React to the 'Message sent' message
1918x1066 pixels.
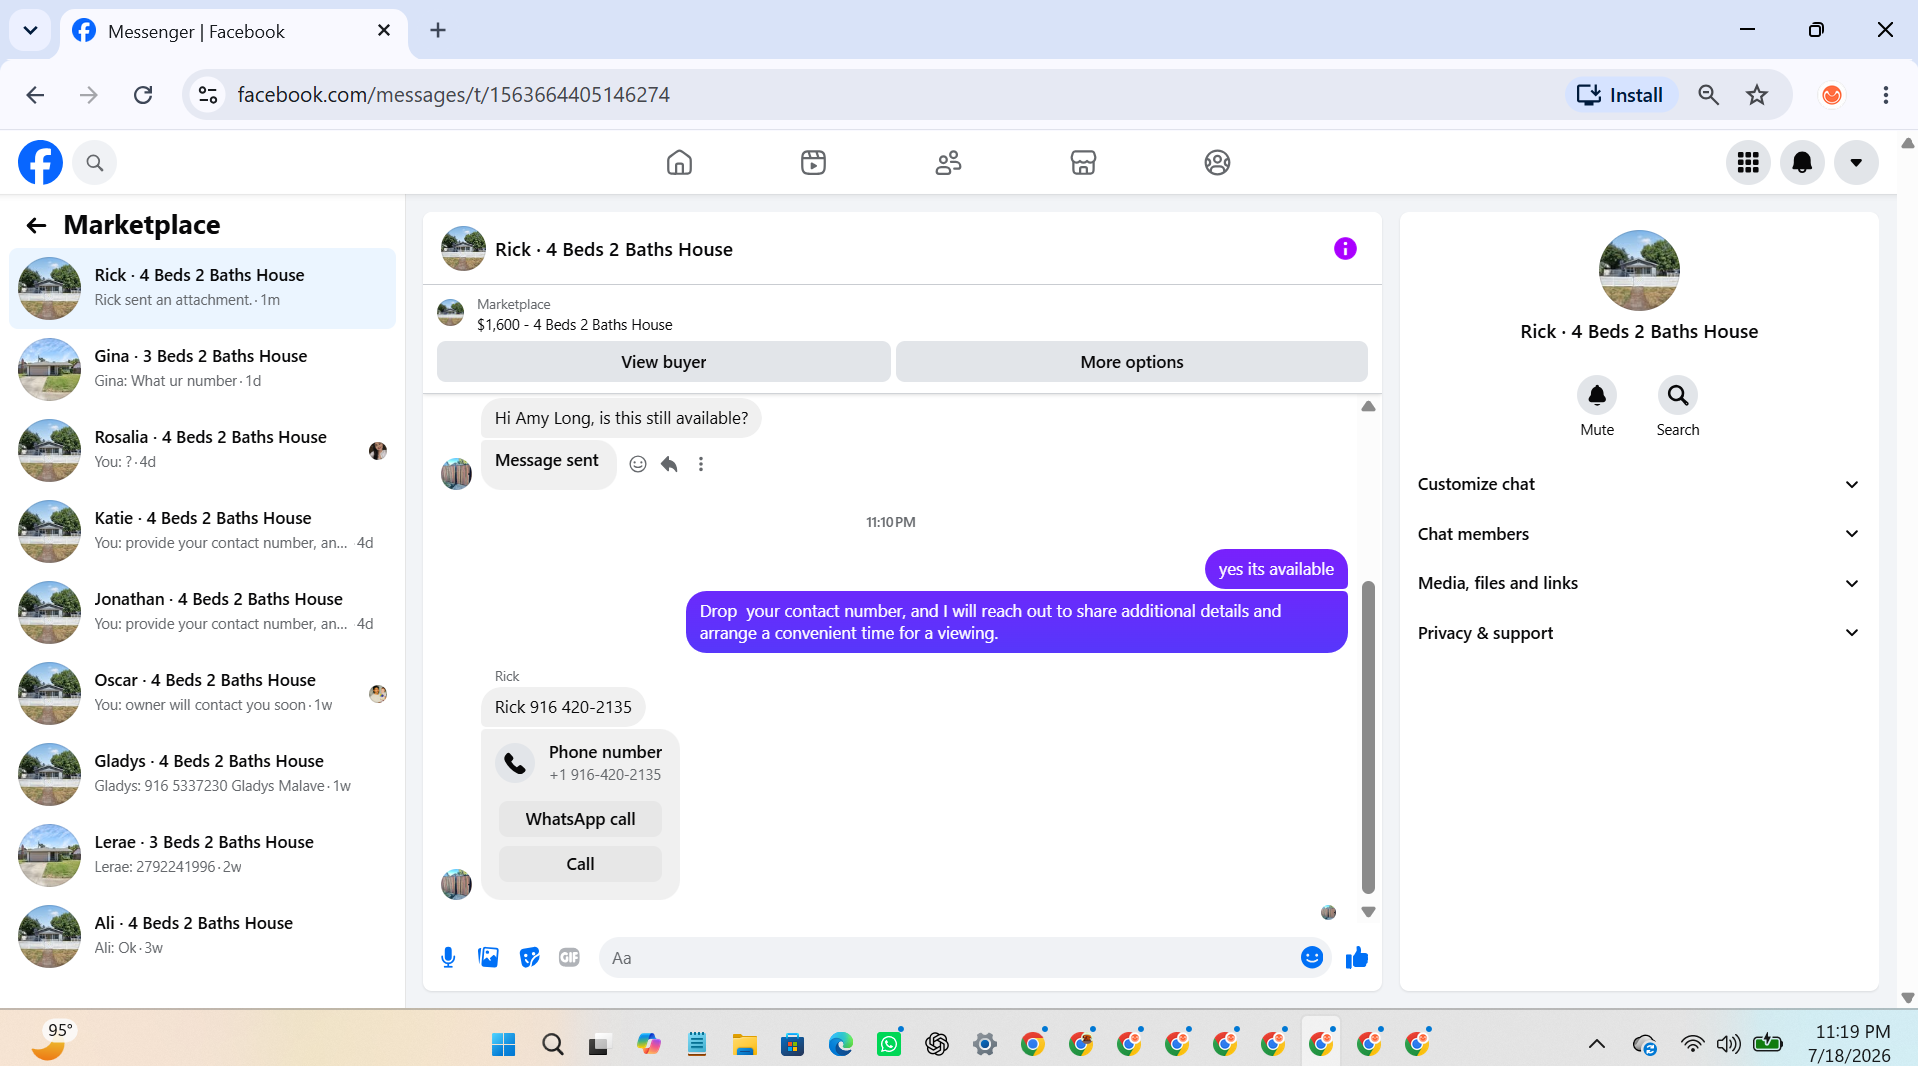tap(638, 464)
